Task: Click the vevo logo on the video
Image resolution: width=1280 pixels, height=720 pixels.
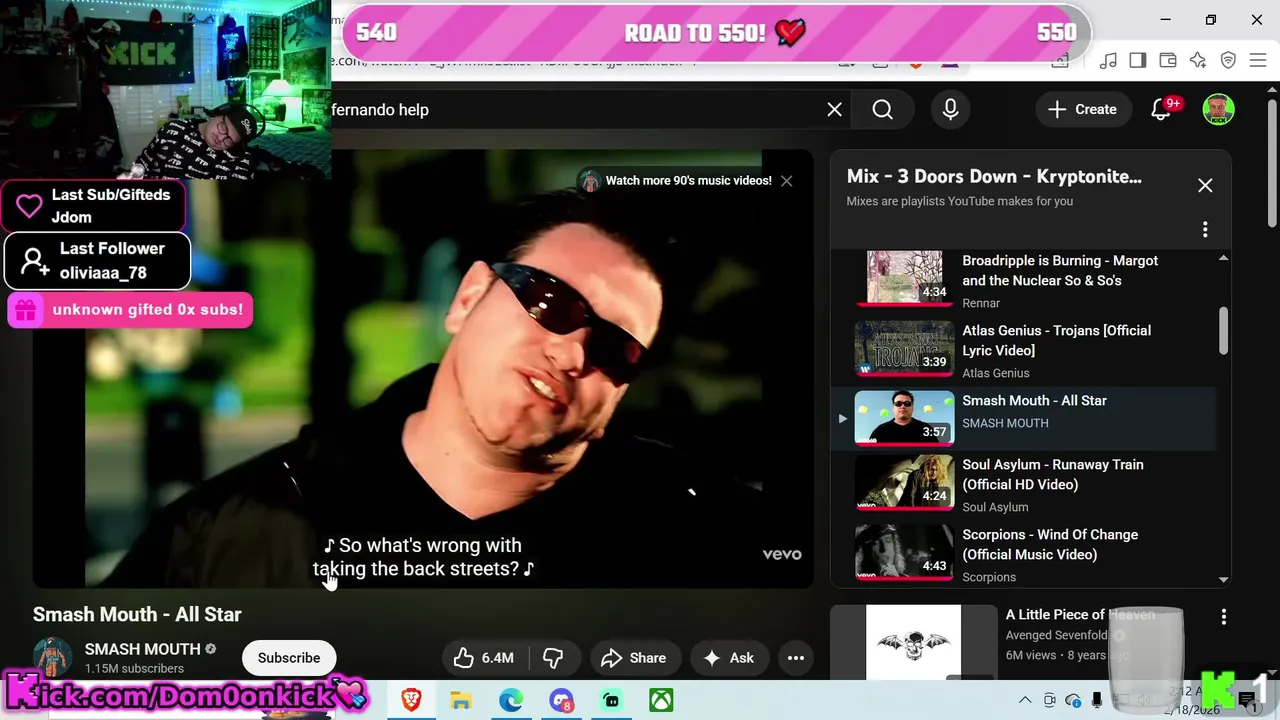Action: click(x=782, y=554)
